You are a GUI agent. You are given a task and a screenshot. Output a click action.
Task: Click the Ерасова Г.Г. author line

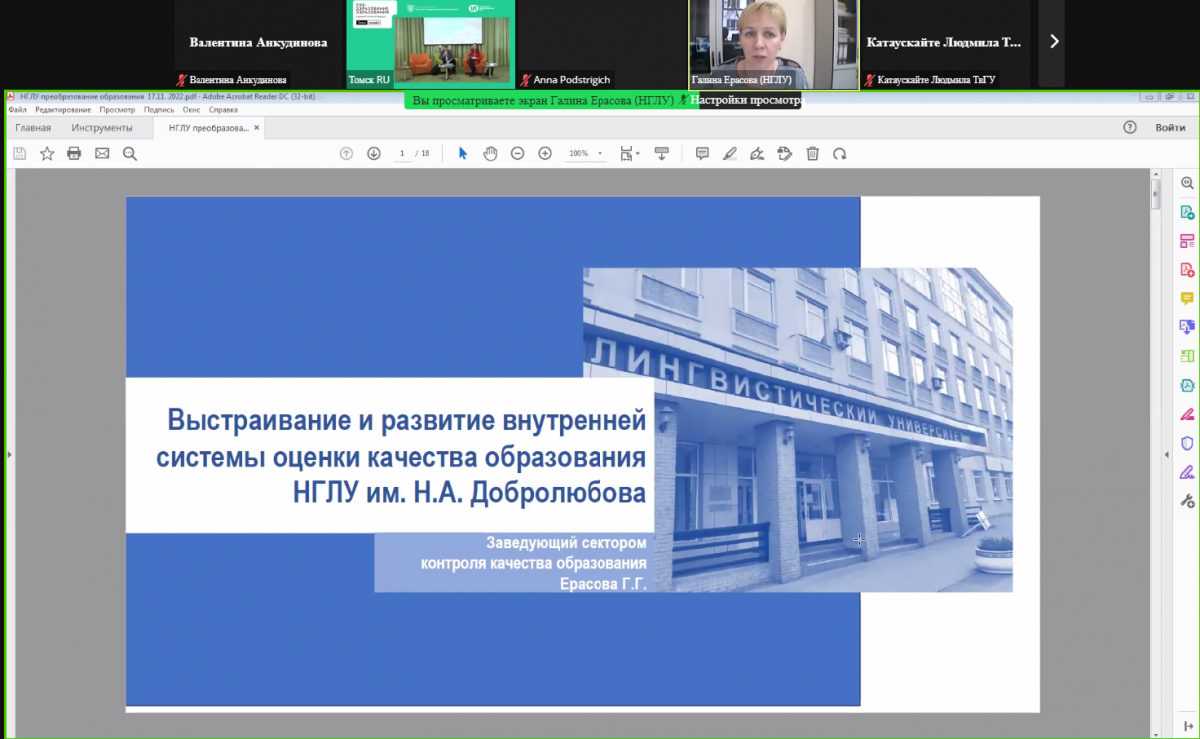coord(602,582)
